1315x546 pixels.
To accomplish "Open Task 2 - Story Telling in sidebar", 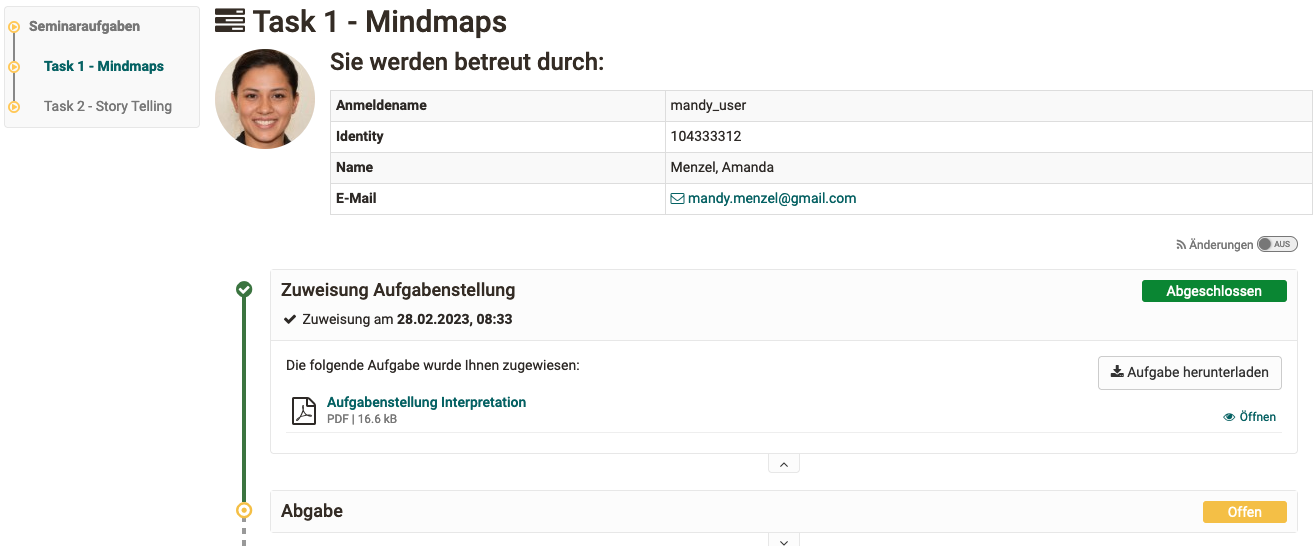I will pos(108,106).
